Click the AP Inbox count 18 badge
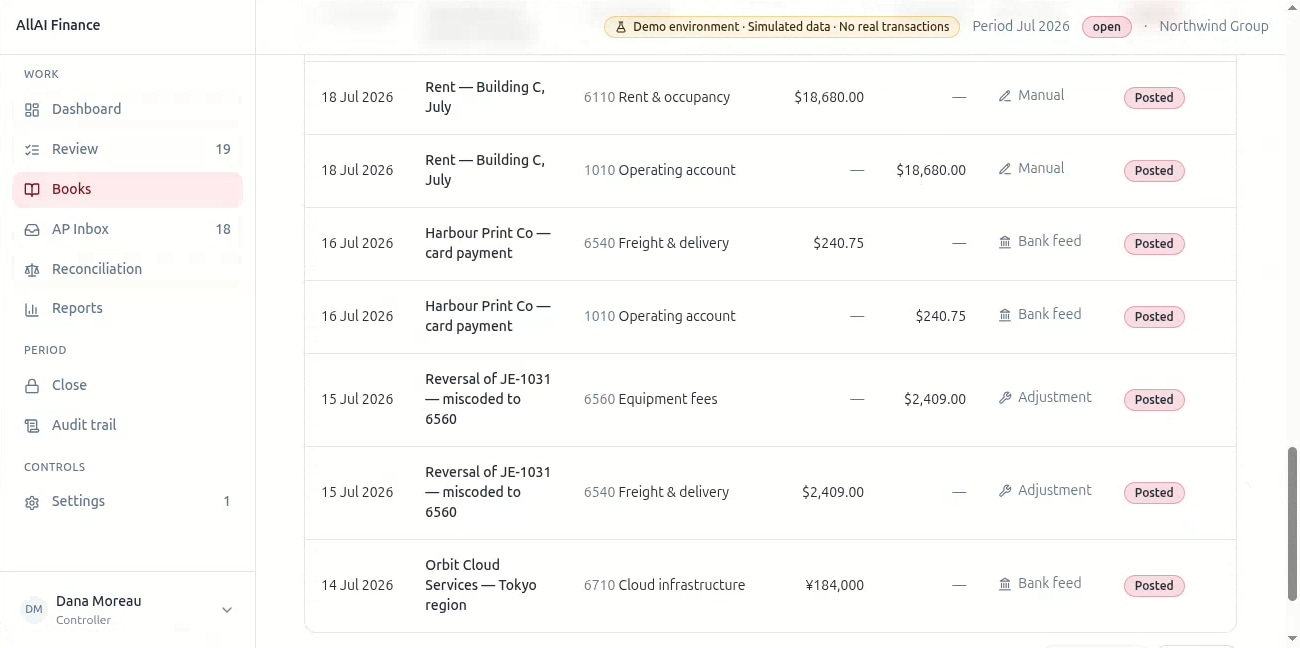Image resolution: width=1300 pixels, height=648 pixels. (223, 229)
